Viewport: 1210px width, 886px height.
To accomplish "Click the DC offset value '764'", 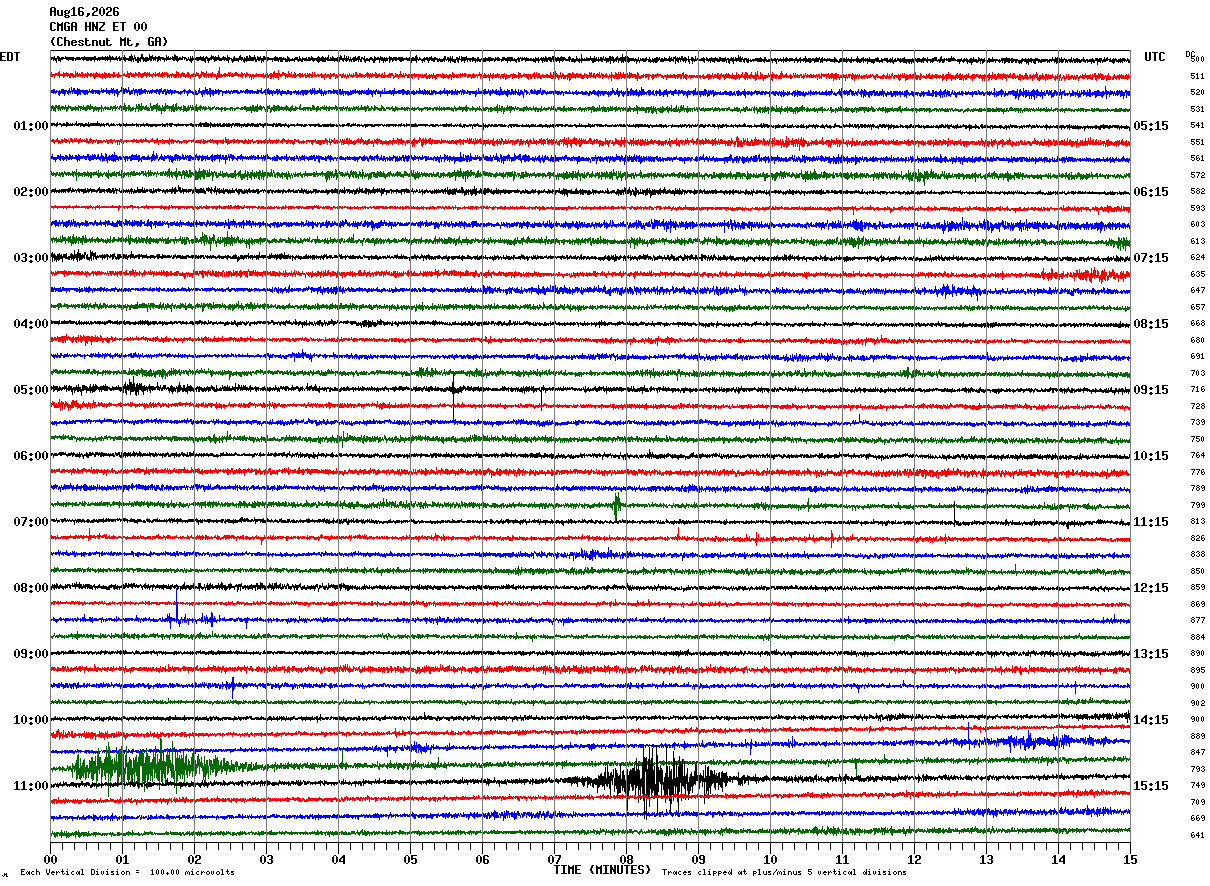I will click(1197, 456).
